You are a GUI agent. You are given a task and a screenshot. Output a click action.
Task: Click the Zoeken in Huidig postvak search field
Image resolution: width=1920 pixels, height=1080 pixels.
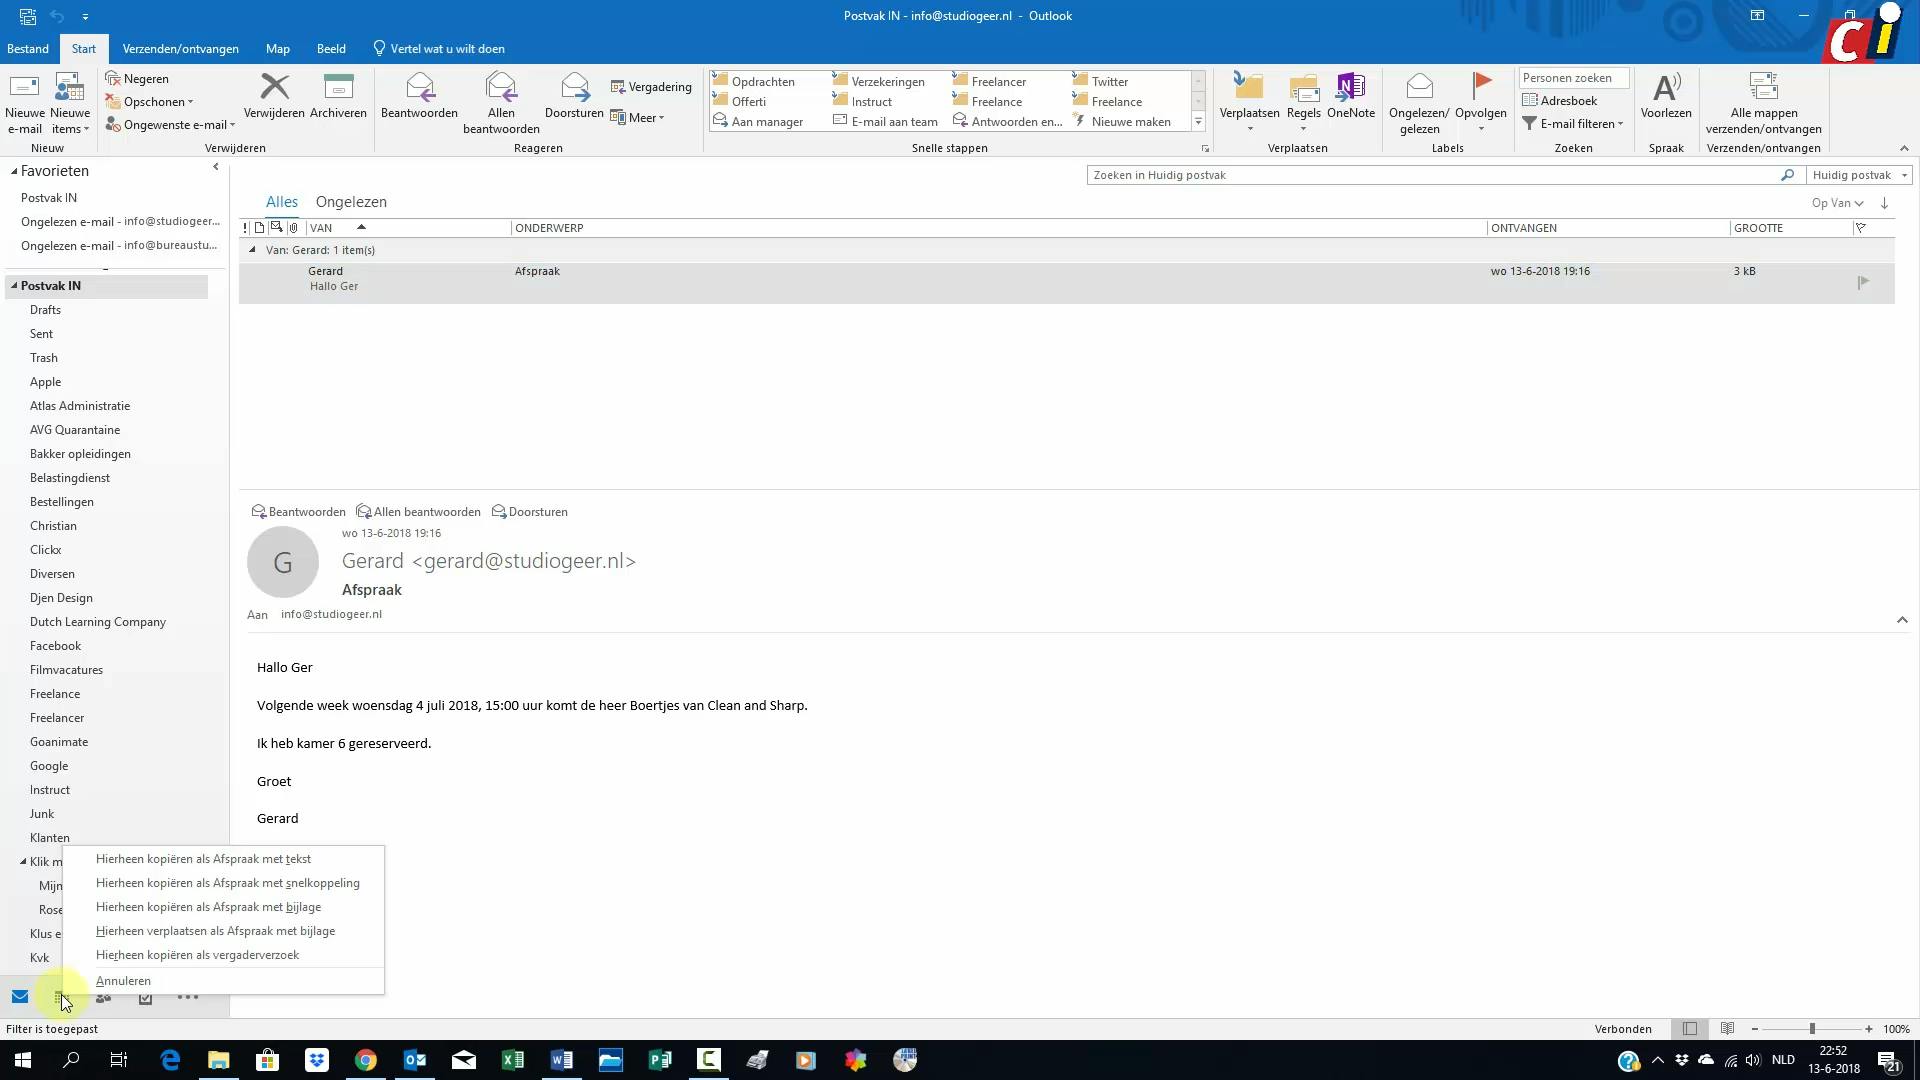click(1400, 174)
